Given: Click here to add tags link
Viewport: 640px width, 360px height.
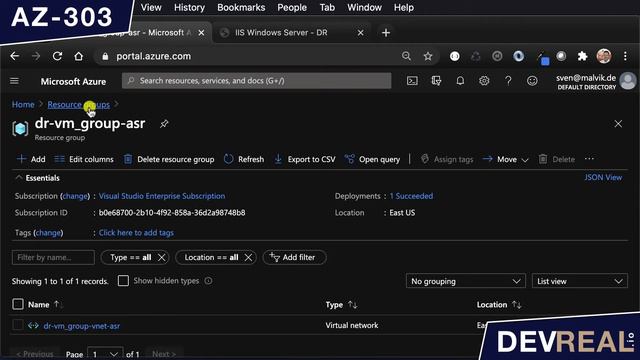Looking at the screenshot, I should click(136, 233).
